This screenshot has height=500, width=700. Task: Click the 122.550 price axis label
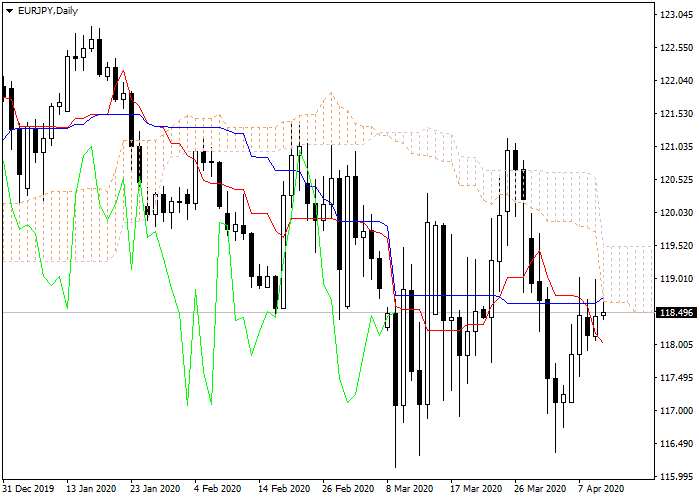(677, 48)
